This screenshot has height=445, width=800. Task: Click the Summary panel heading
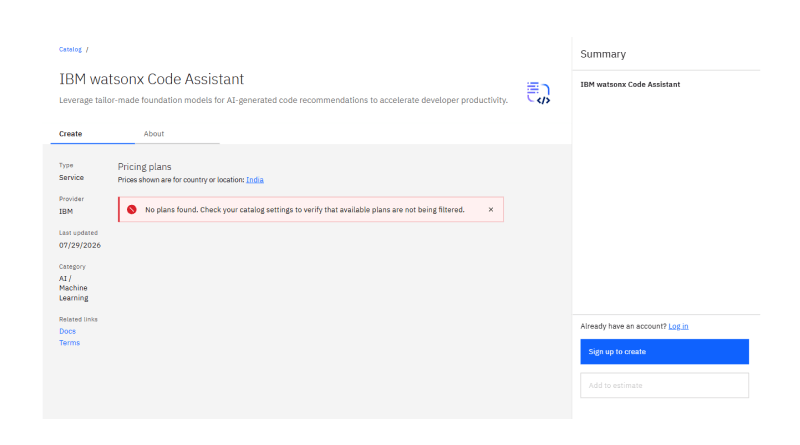[x=603, y=54]
